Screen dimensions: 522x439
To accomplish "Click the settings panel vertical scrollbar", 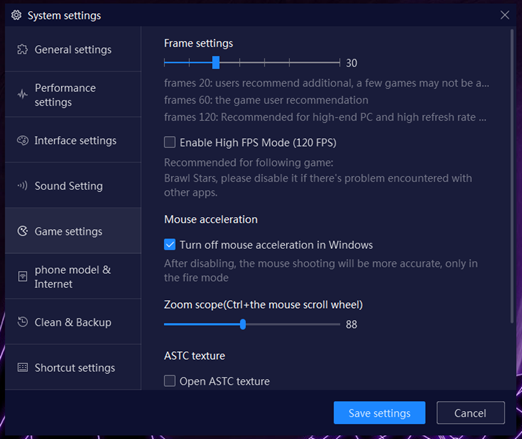I will tap(512, 176).
